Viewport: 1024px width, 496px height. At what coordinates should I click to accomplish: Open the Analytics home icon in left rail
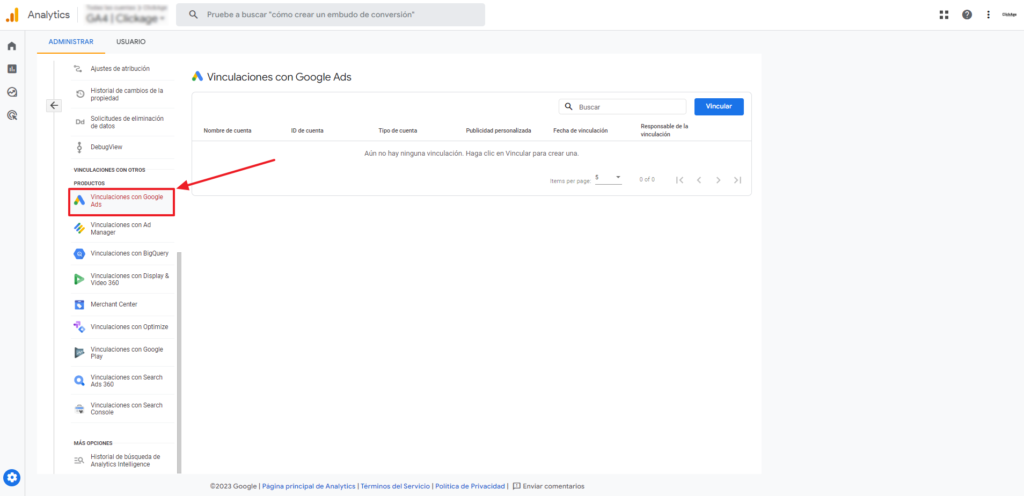(x=11, y=46)
